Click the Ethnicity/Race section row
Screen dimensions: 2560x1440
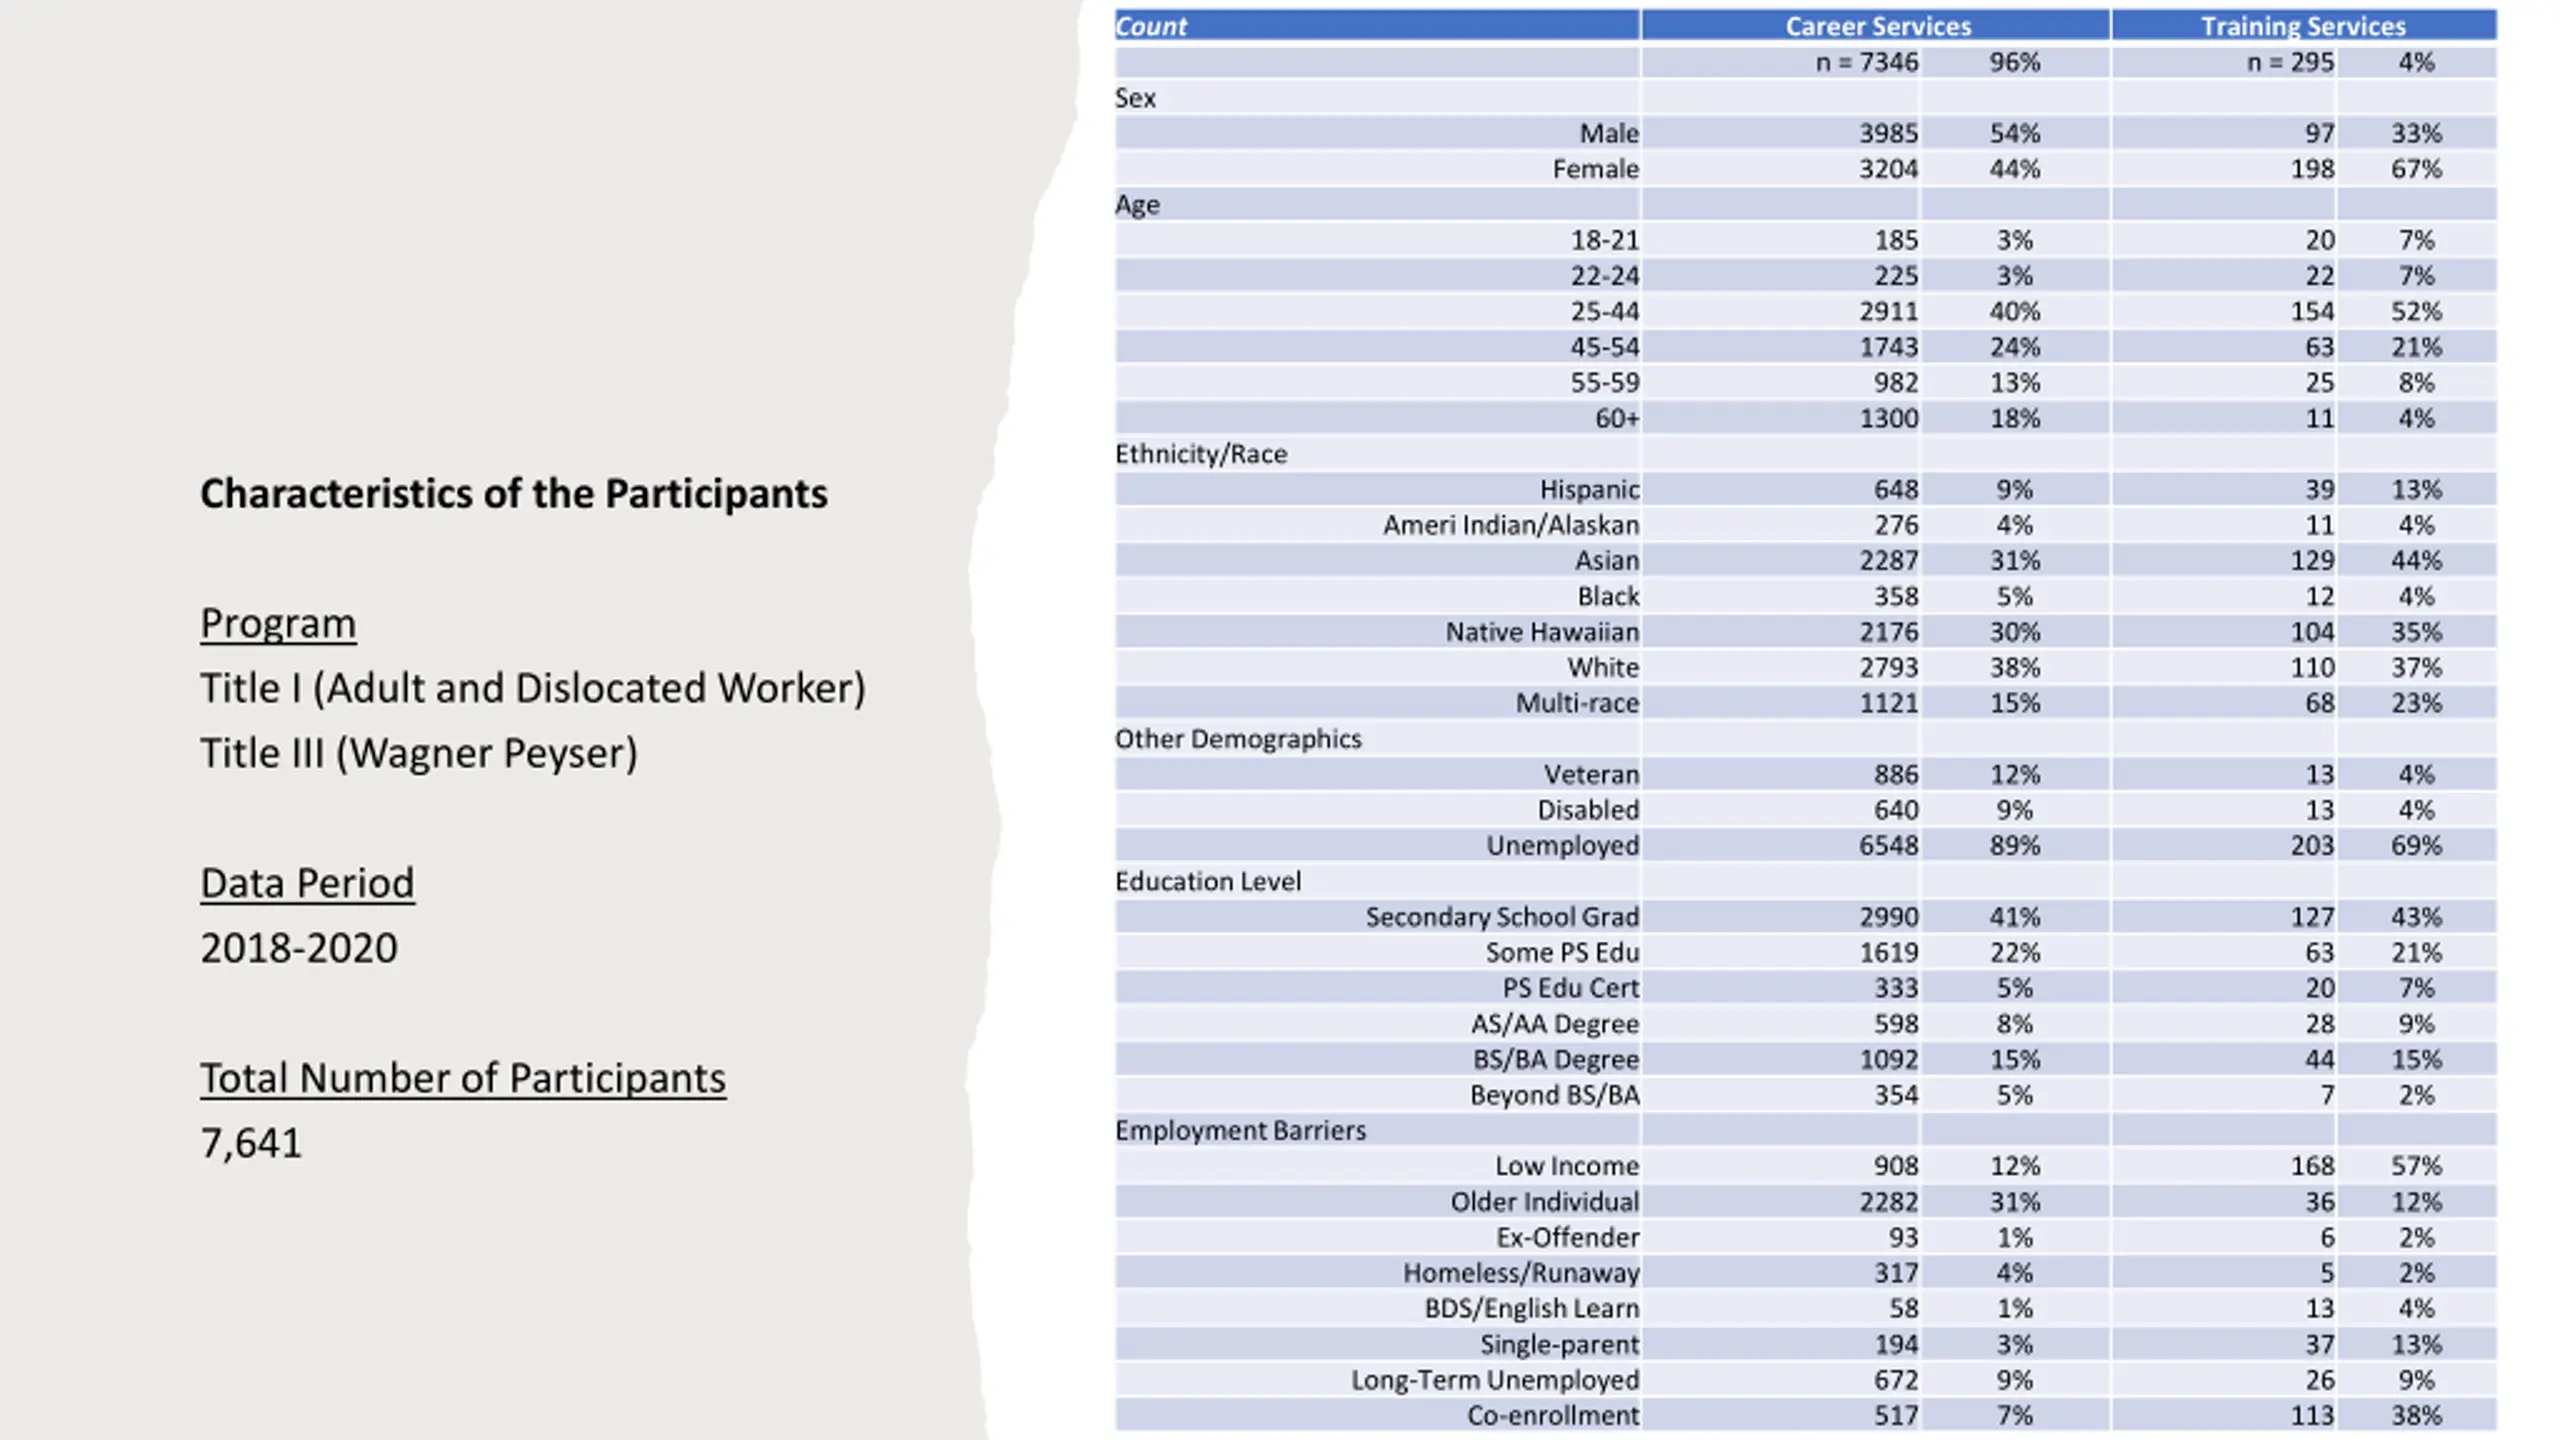1805,454
